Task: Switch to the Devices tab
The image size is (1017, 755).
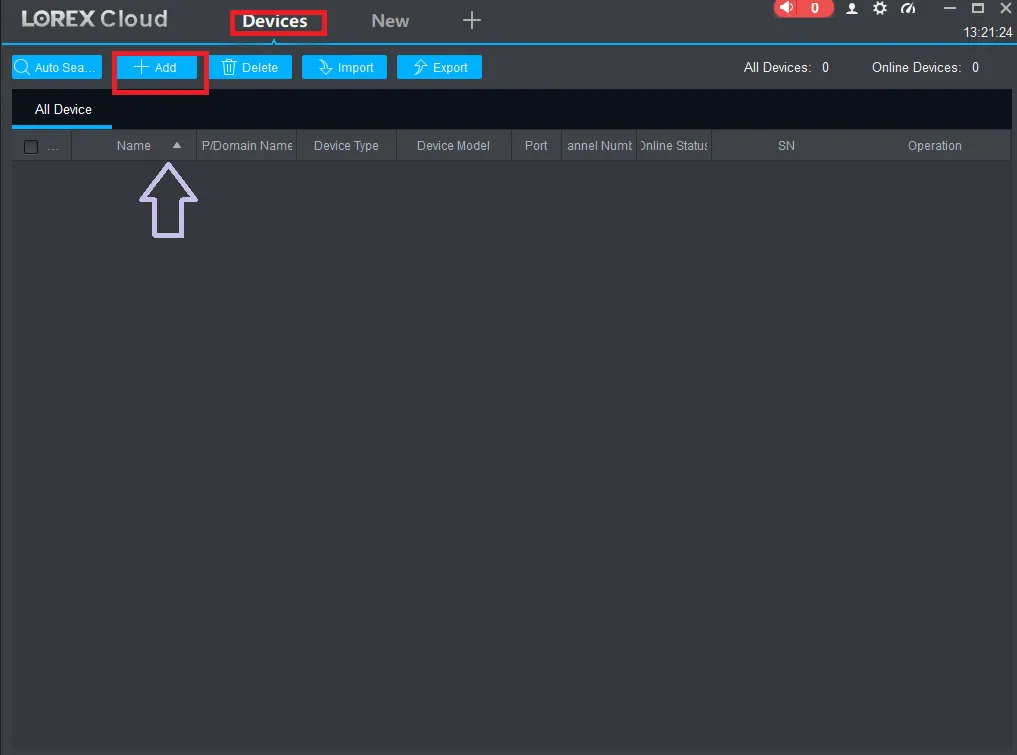Action: point(277,21)
